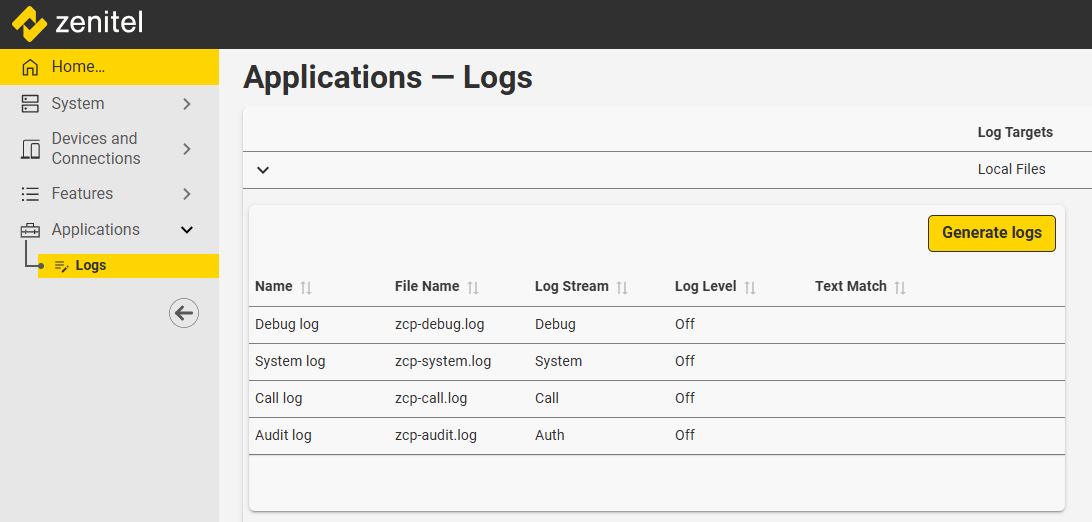Screen dimensions: 1092x522
Task: Open the Home menu item
Action: tap(78, 67)
